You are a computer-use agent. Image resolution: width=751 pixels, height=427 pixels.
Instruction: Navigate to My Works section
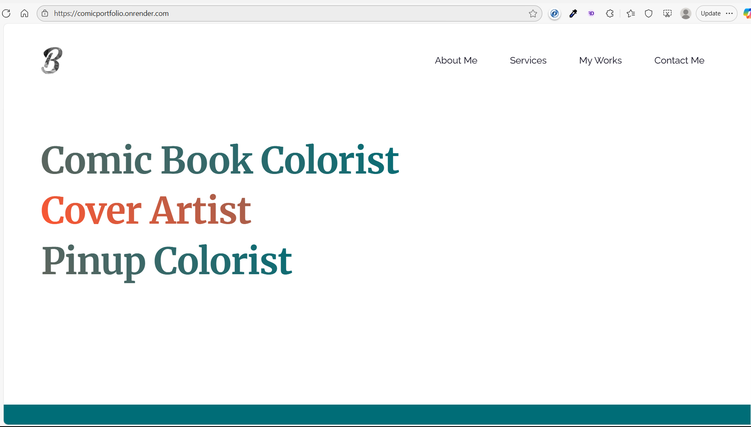(x=600, y=60)
